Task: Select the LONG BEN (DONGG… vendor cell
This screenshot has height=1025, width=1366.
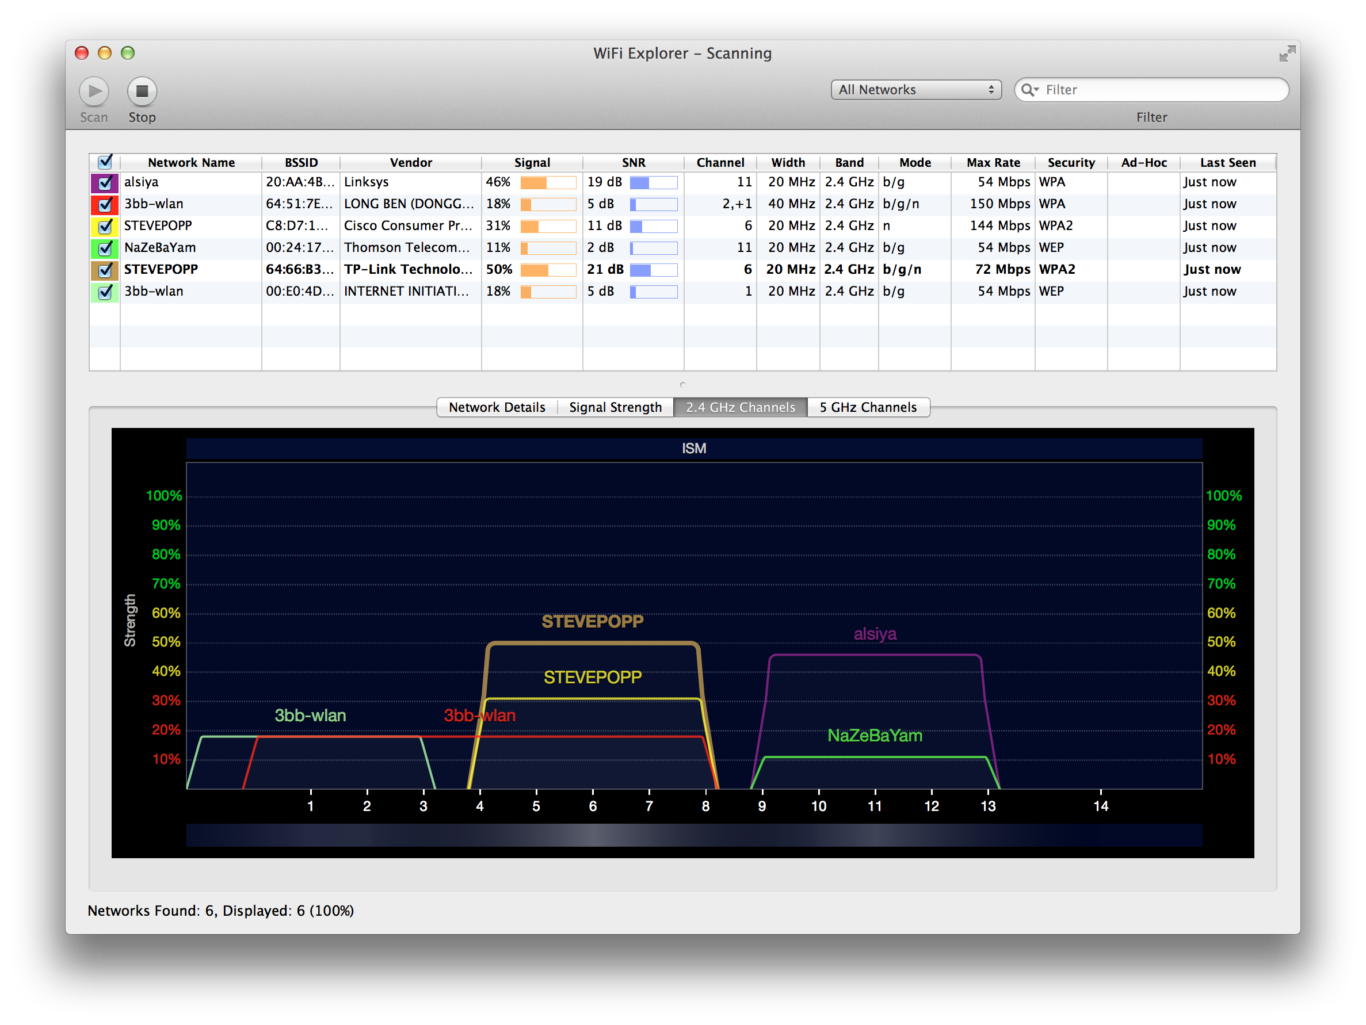Action: click(409, 204)
